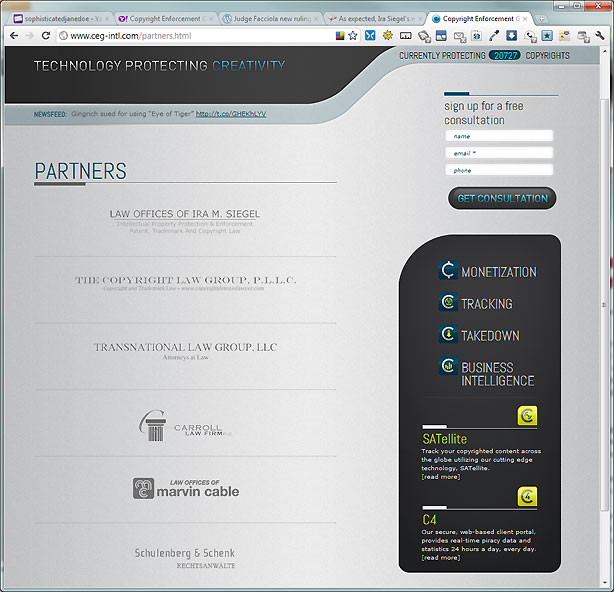Click the orange gear extension icon
This screenshot has height=592, width=614.
[x=388, y=36]
